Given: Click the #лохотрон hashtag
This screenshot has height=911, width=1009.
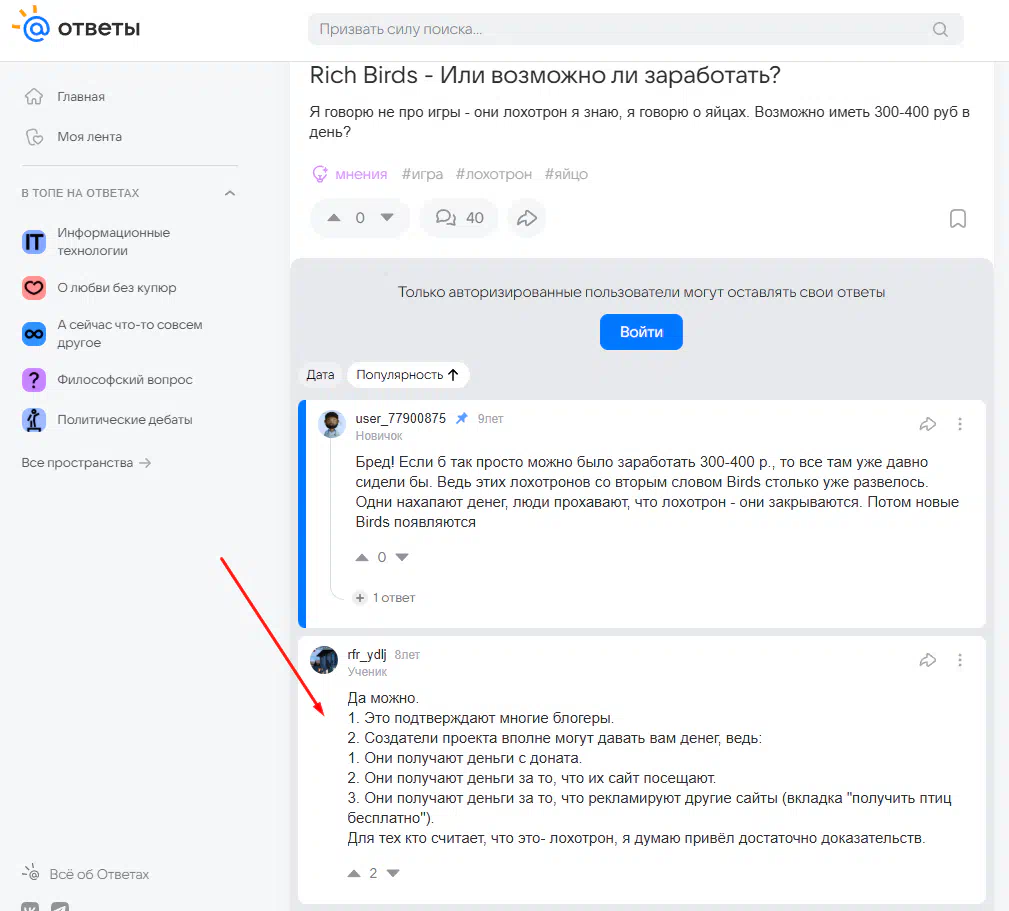Looking at the screenshot, I should click(x=494, y=174).
